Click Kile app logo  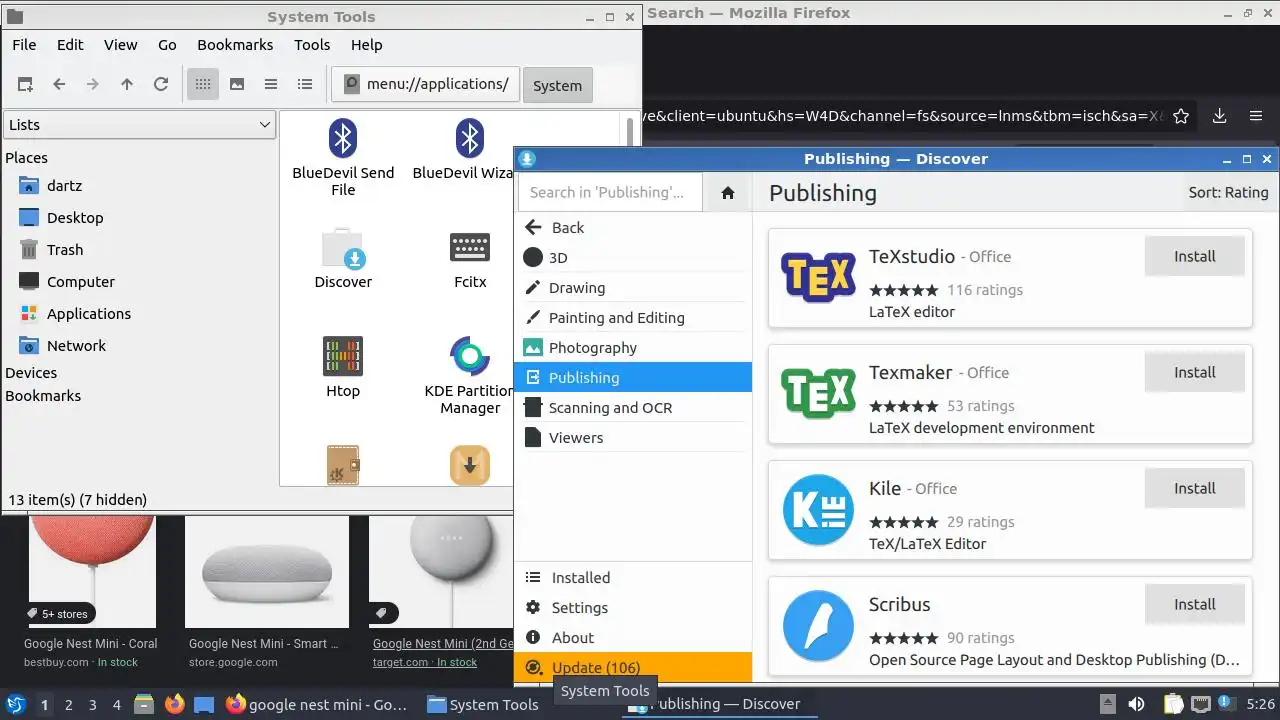pyautogui.click(x=818, y=510)
